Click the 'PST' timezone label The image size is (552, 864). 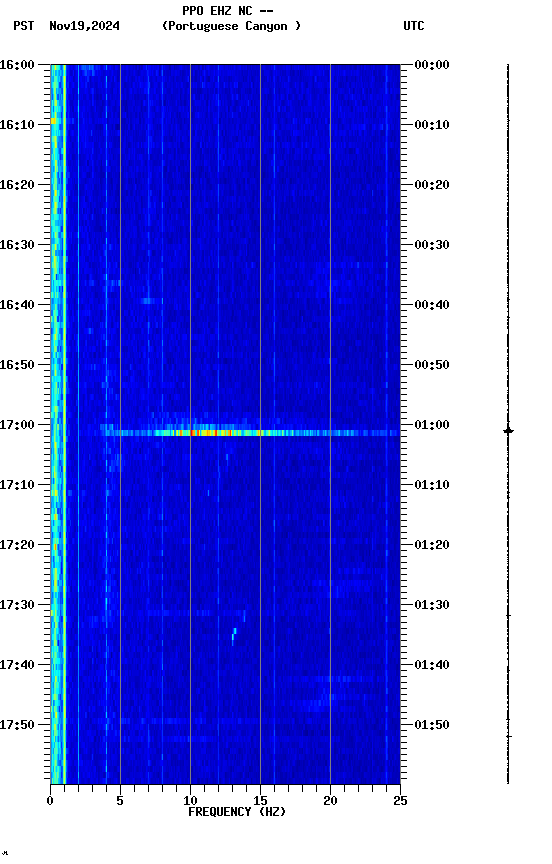click(24, 26)
